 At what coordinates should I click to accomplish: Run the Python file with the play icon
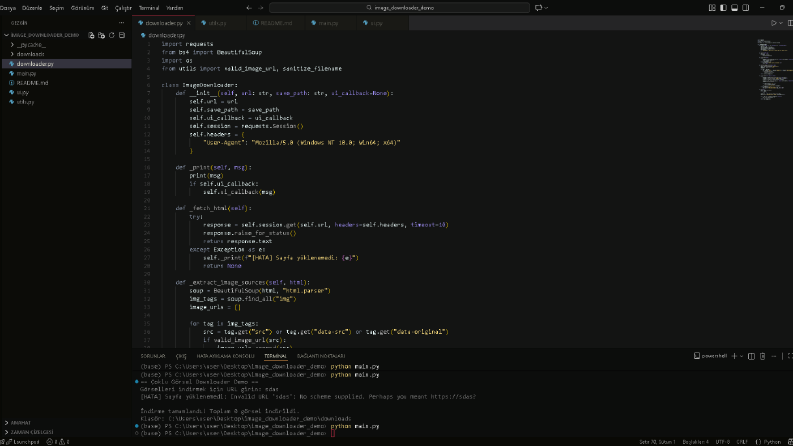click(773, 23)
